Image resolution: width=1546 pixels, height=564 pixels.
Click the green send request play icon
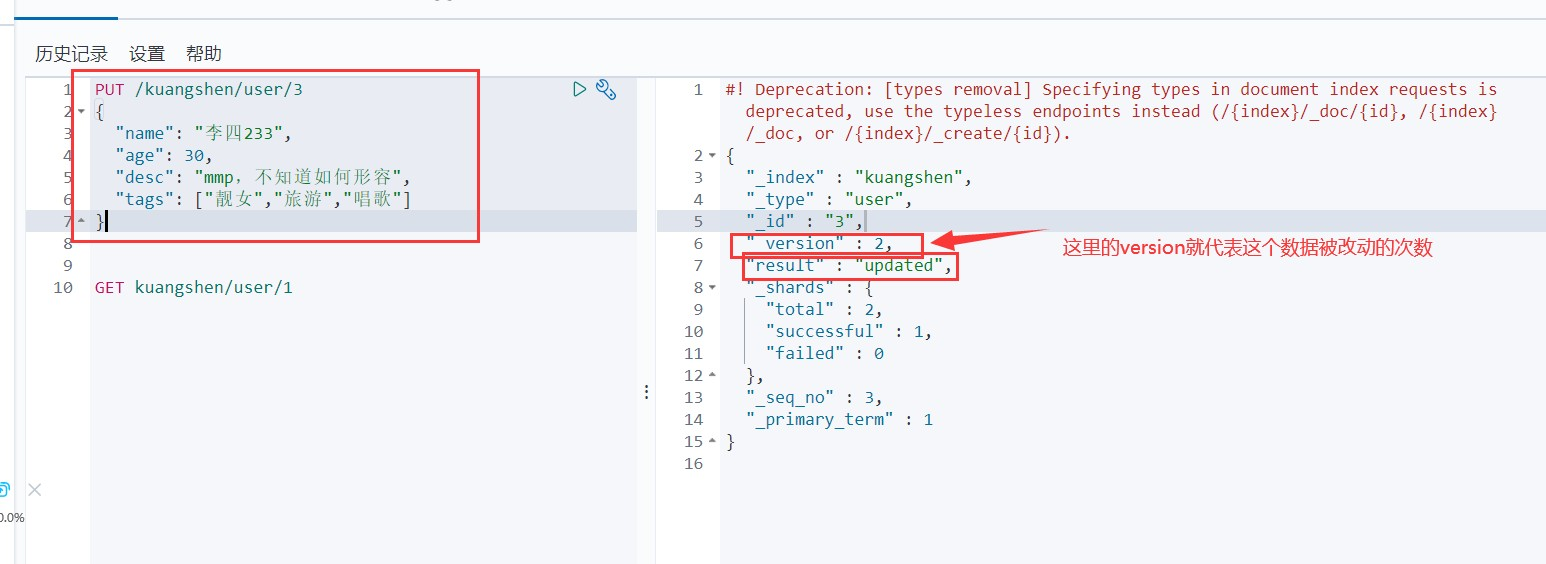[x=579, y=90]
